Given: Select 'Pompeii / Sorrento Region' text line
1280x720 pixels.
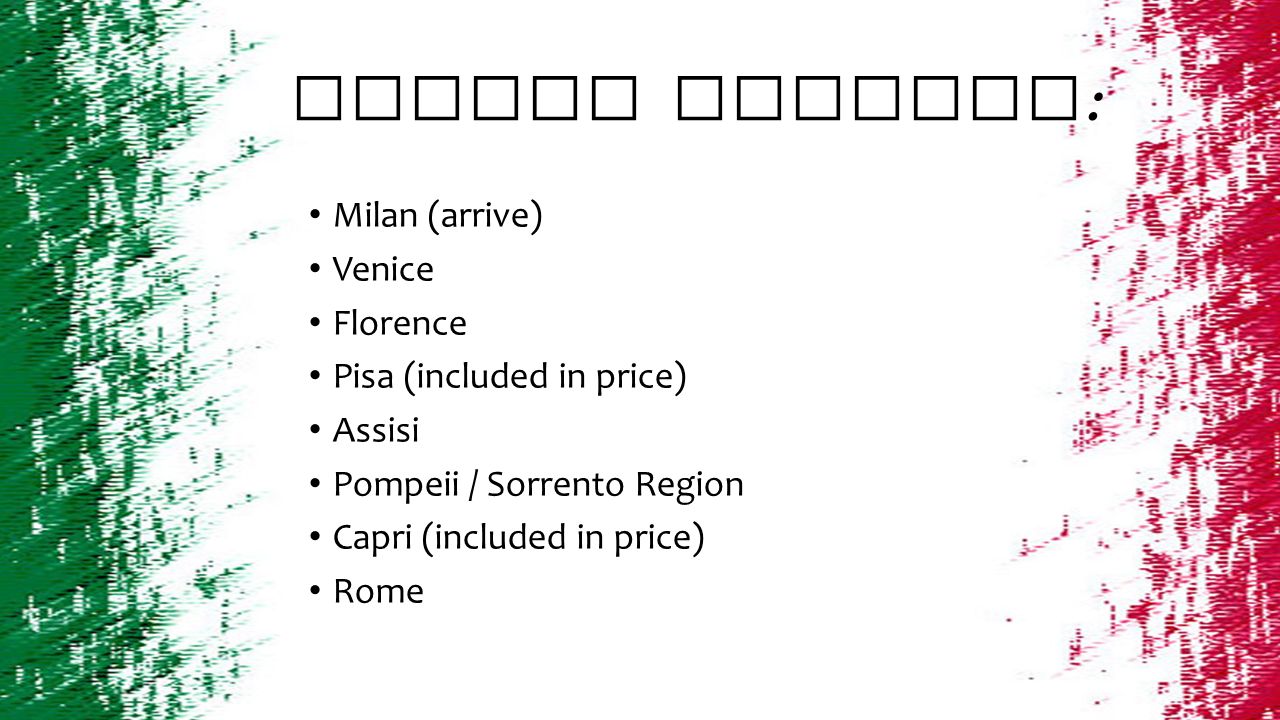Looking at the screenshot, I should coord(538,485).
